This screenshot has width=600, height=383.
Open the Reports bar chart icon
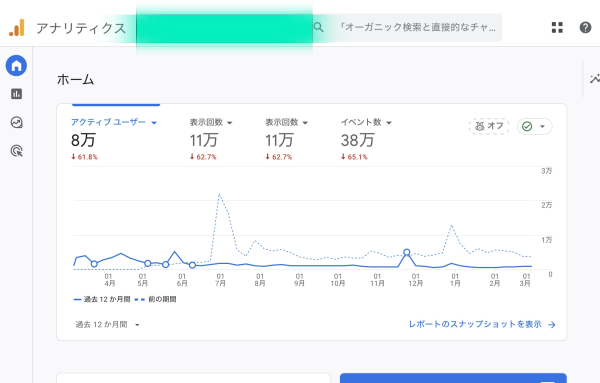coord(16,94)
